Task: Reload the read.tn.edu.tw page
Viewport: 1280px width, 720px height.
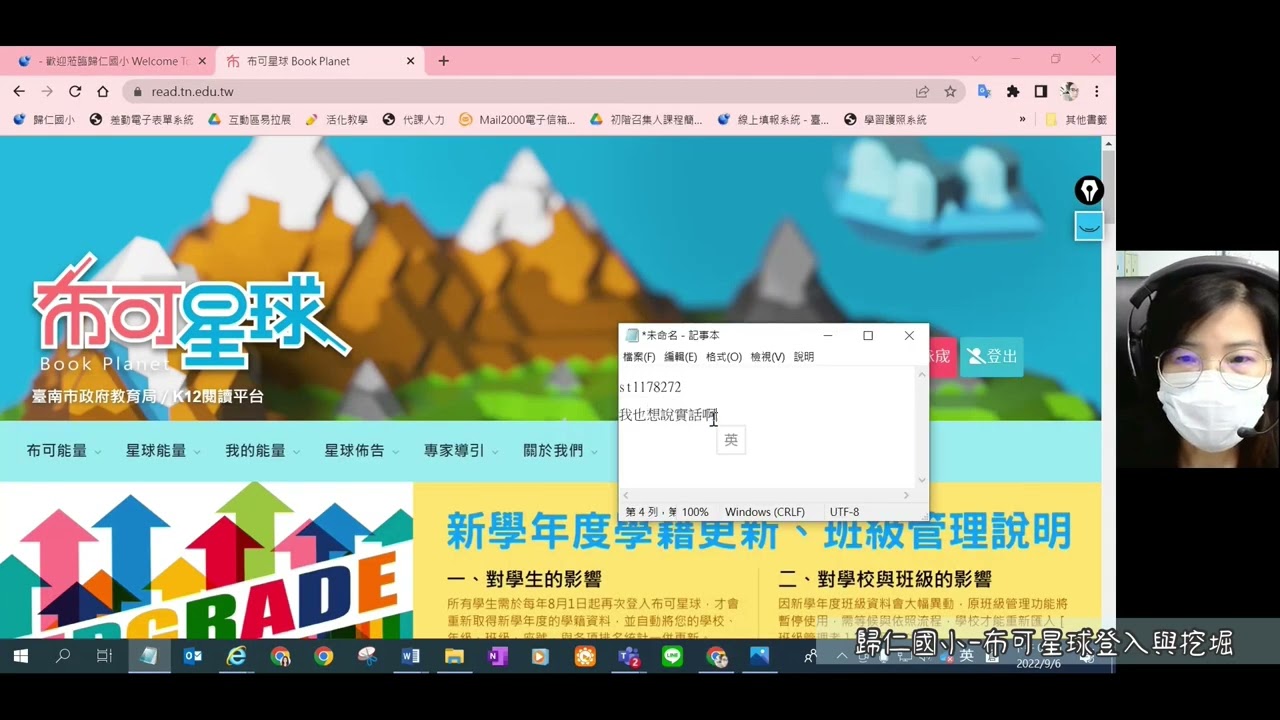Action: [x=75, y=91]
